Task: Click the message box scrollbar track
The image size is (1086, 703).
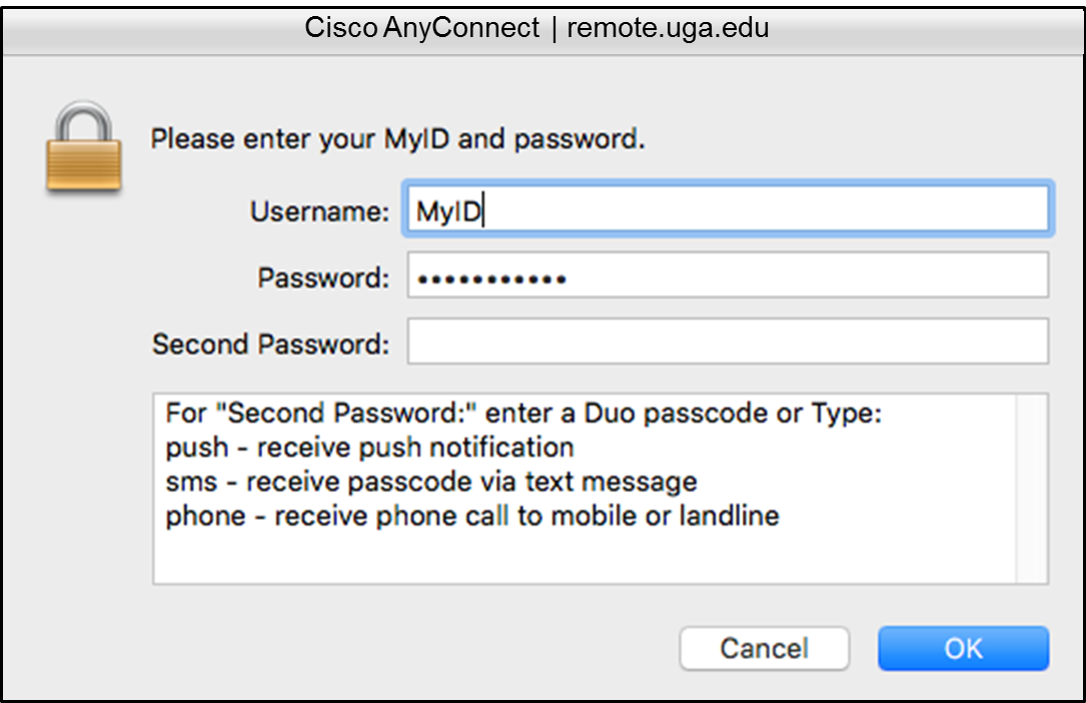Action: pyautogui.click(x=1031, y=489)
